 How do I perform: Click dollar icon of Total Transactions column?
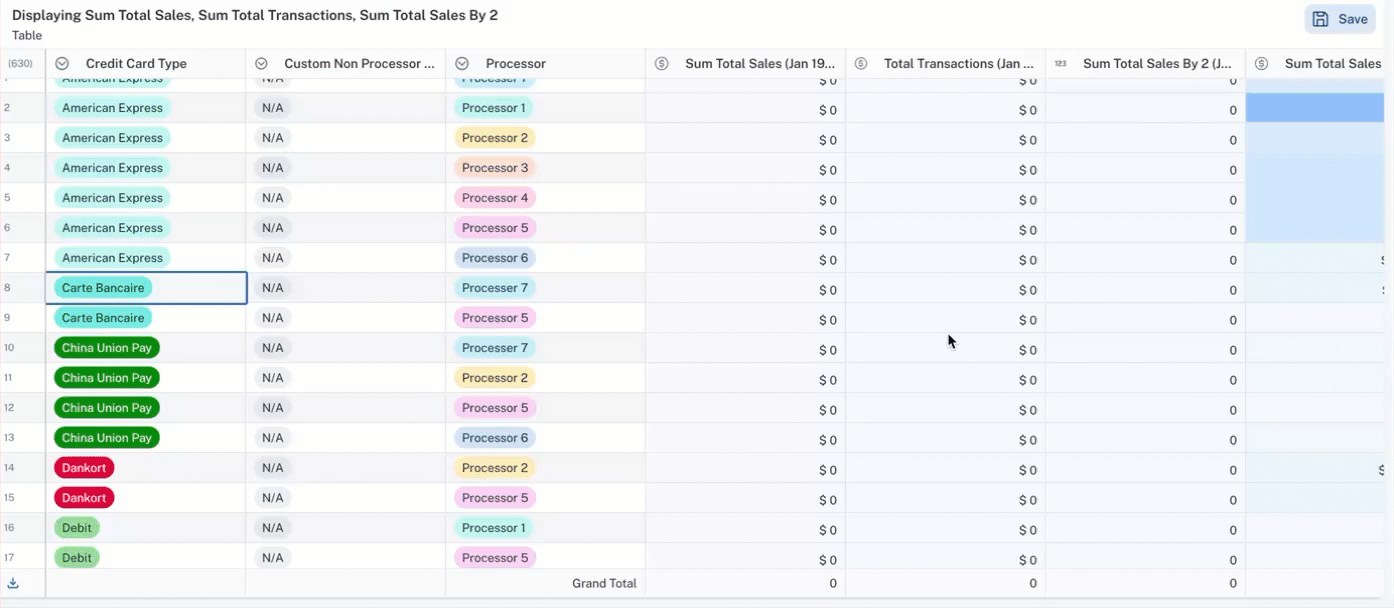click(861, 64)
